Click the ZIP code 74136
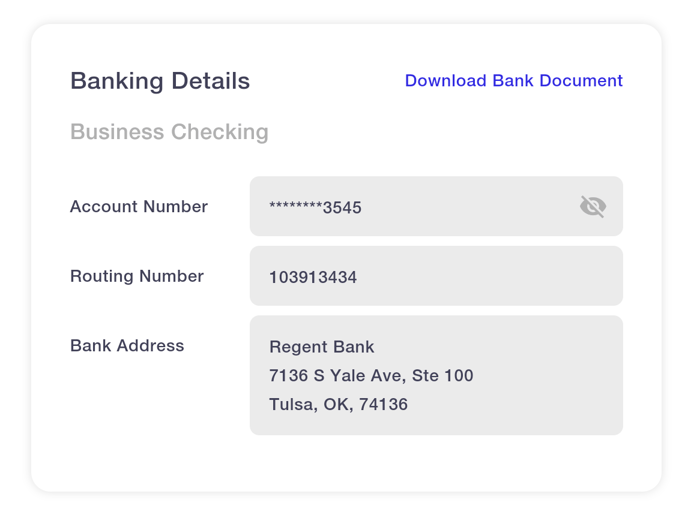688x512 pixels. [x=383, y=404]
